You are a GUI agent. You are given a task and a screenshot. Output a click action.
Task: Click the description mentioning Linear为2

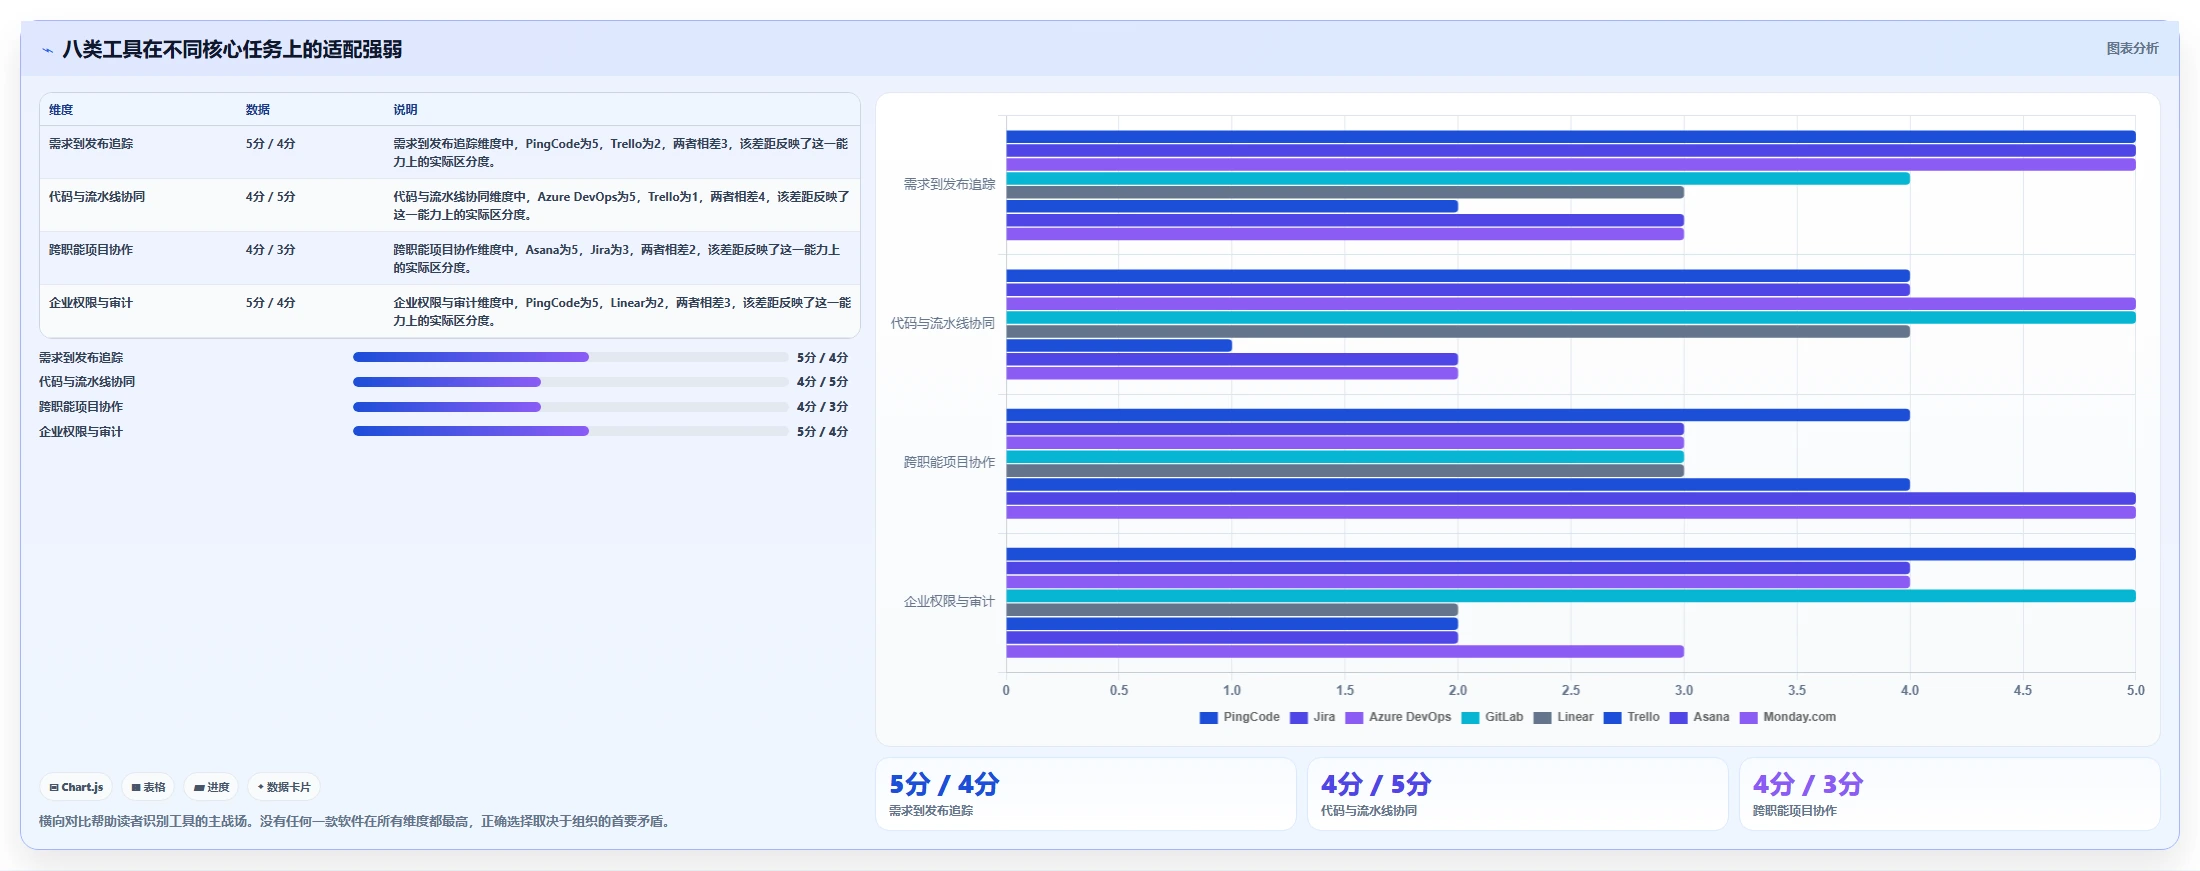pos(622,312)
